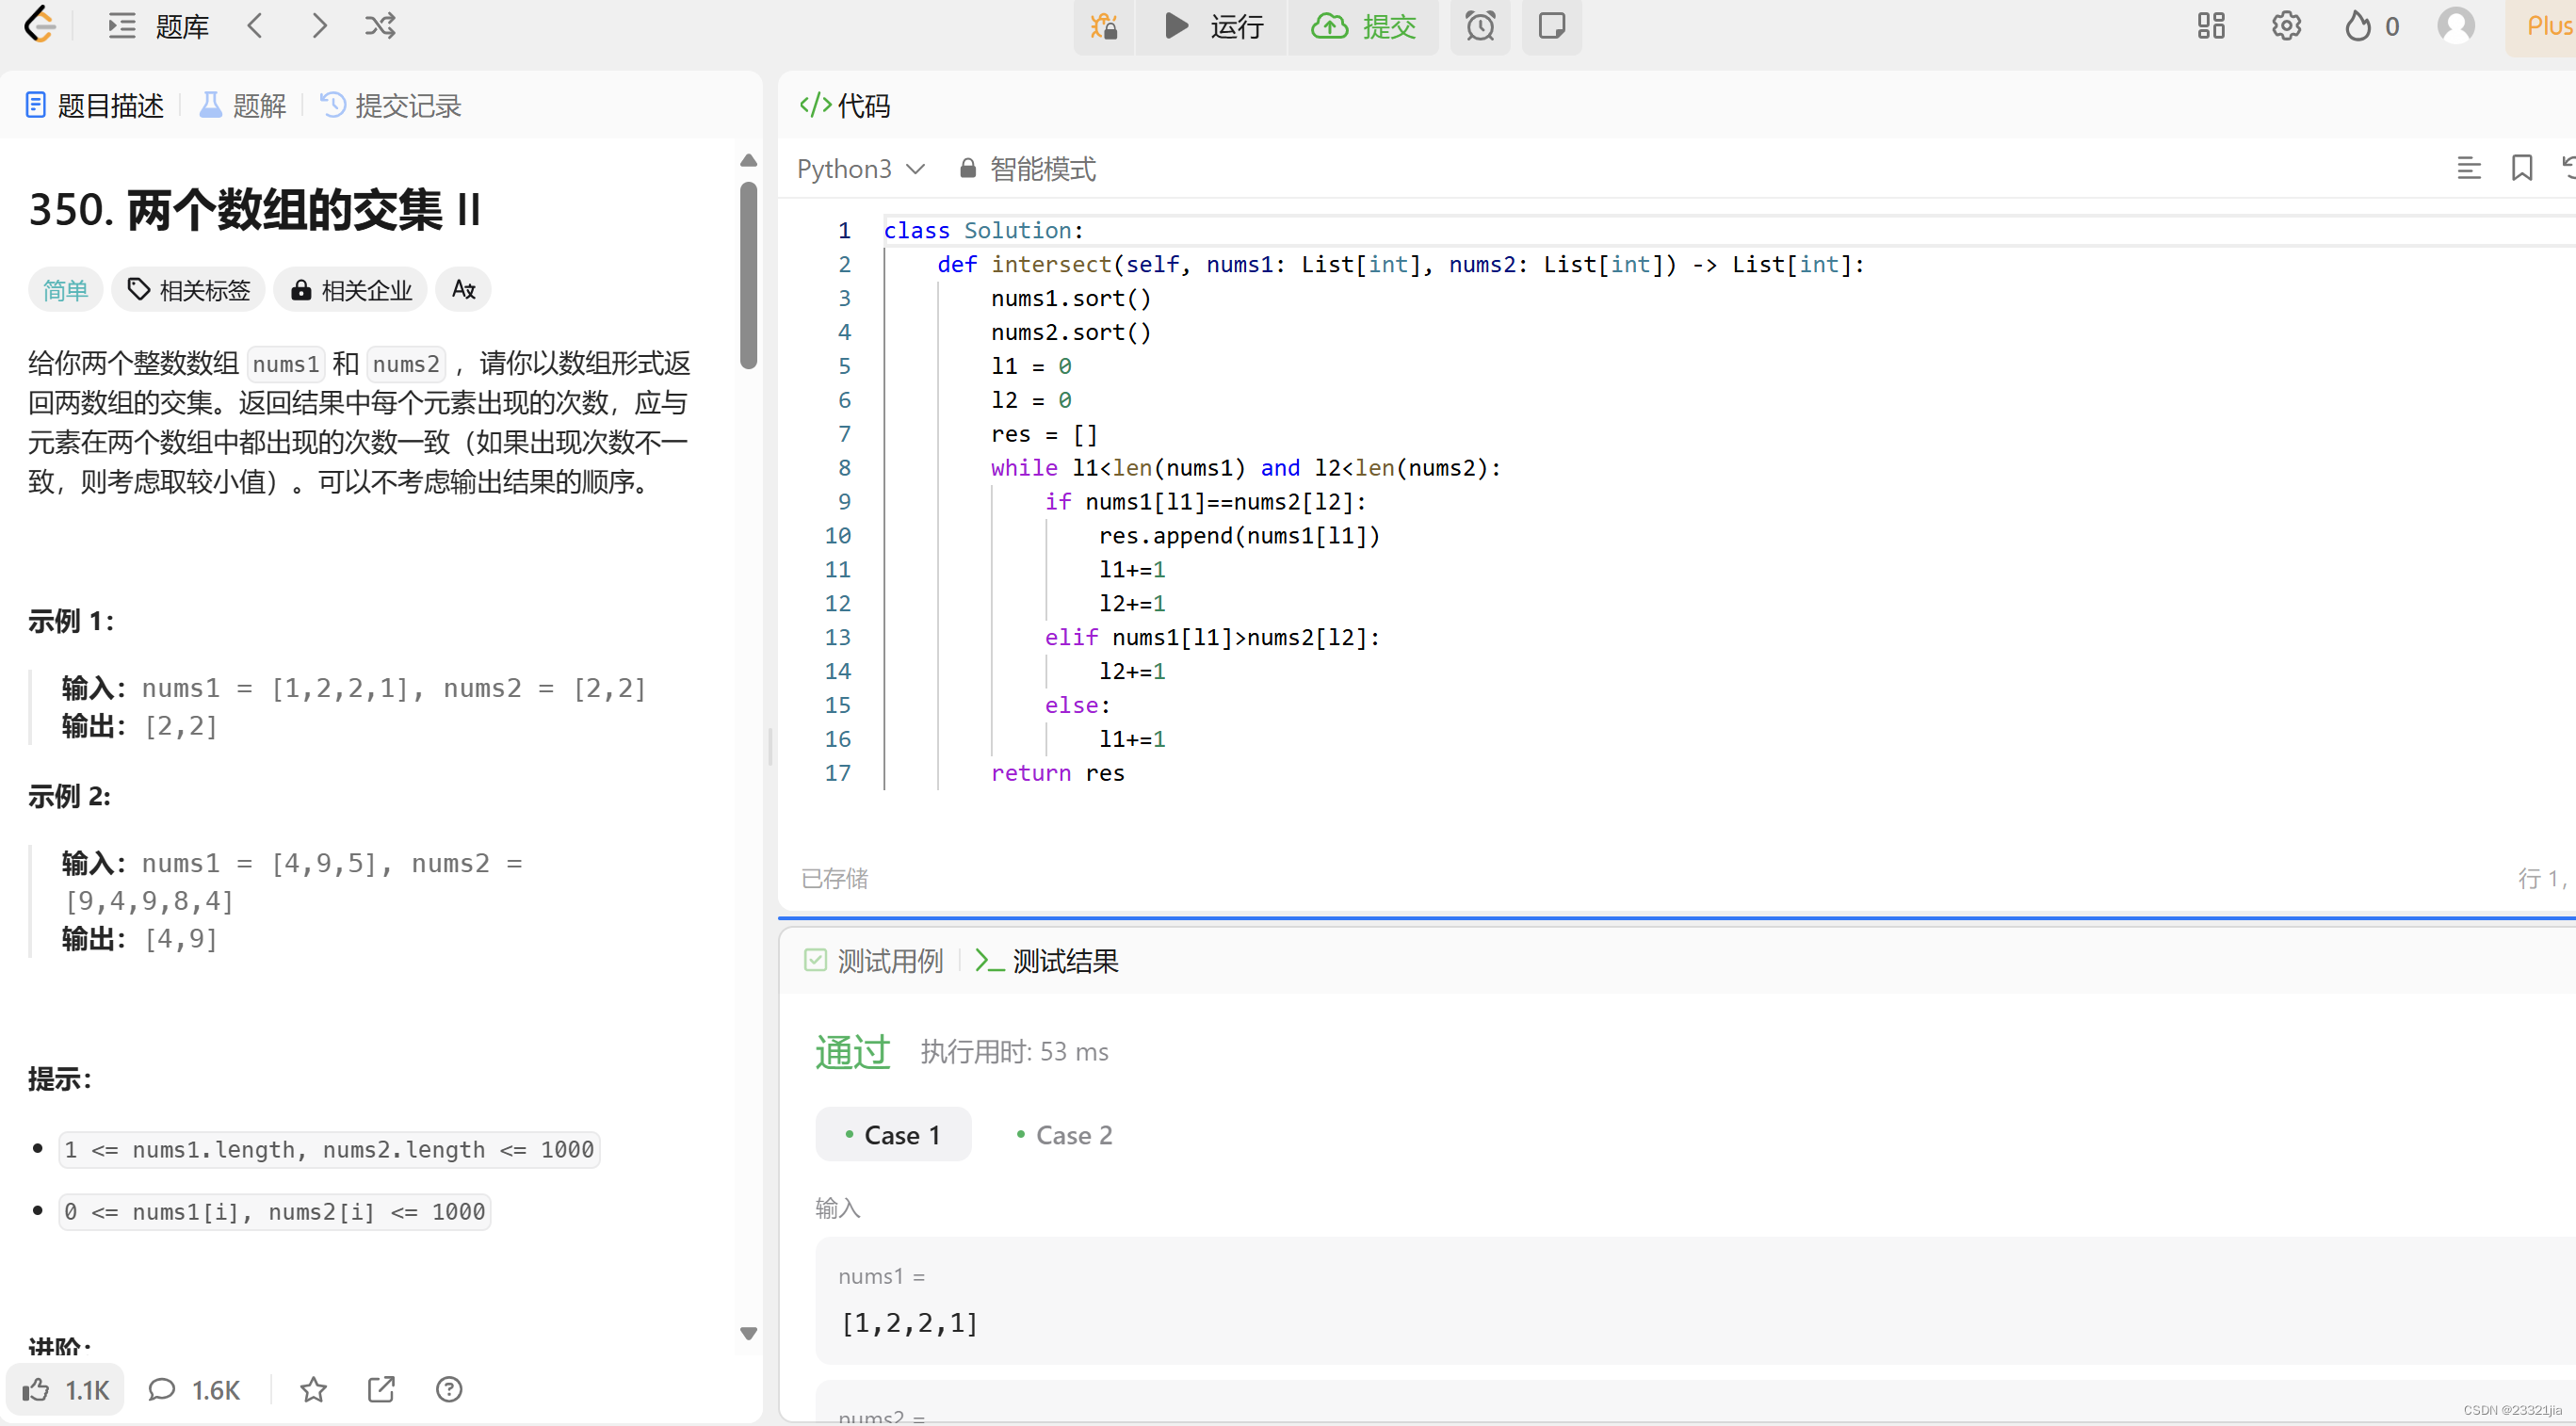Favorite problem with star icon
The width and height of the screenshot is (2576, 1426).
coord(313,1390)
